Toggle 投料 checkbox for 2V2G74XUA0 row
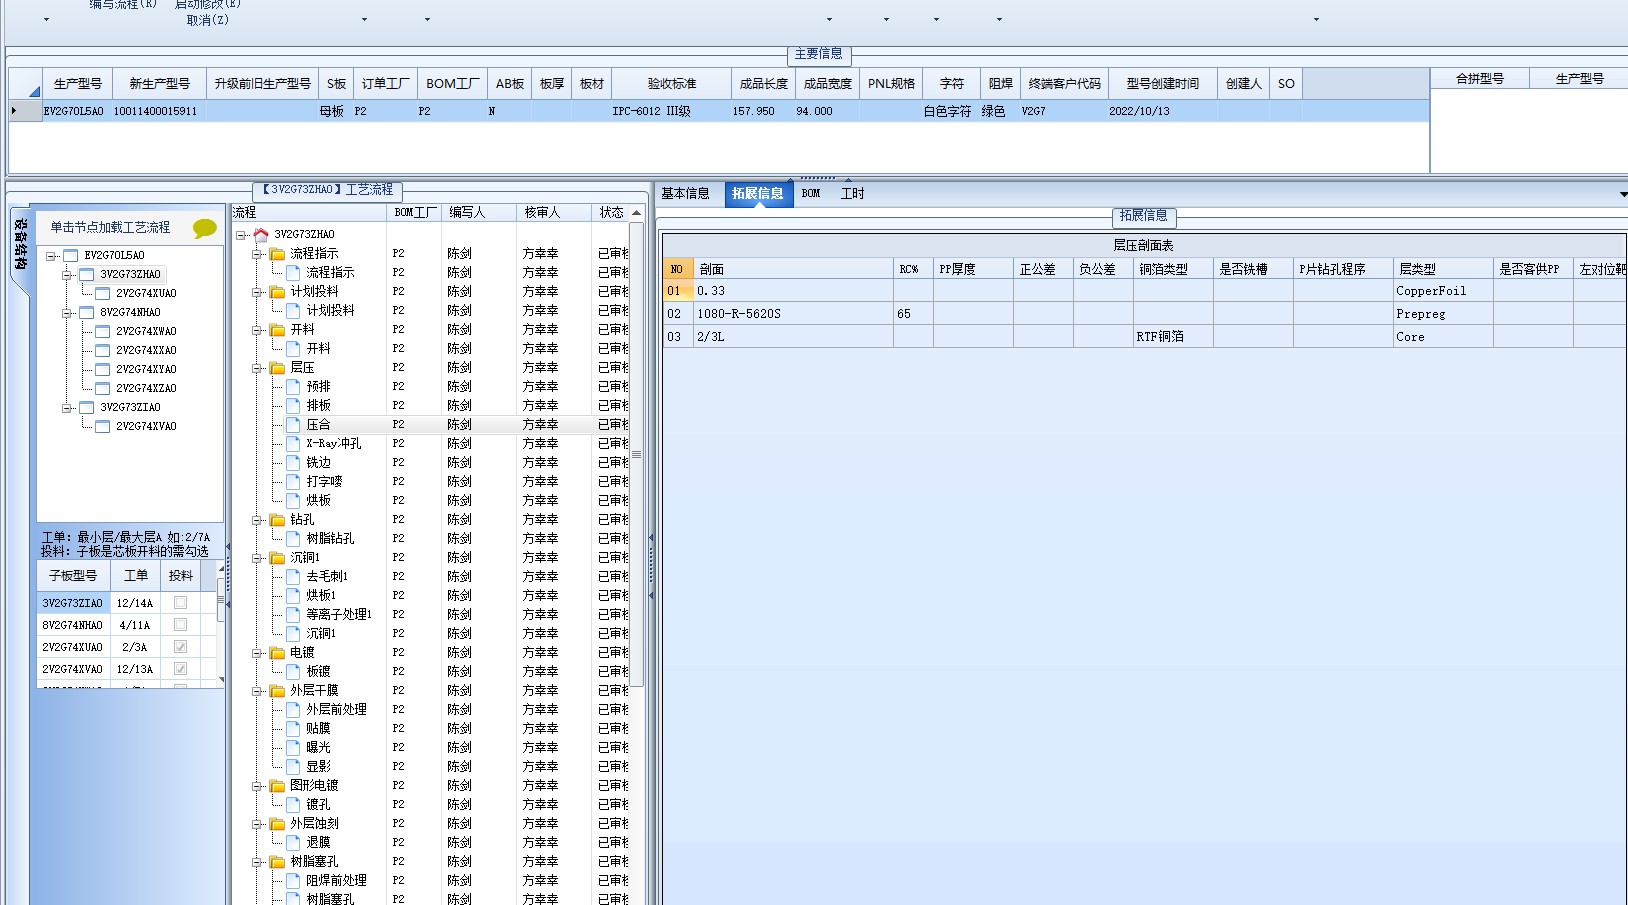This screenshot has height=905, width=1628. 180,647
